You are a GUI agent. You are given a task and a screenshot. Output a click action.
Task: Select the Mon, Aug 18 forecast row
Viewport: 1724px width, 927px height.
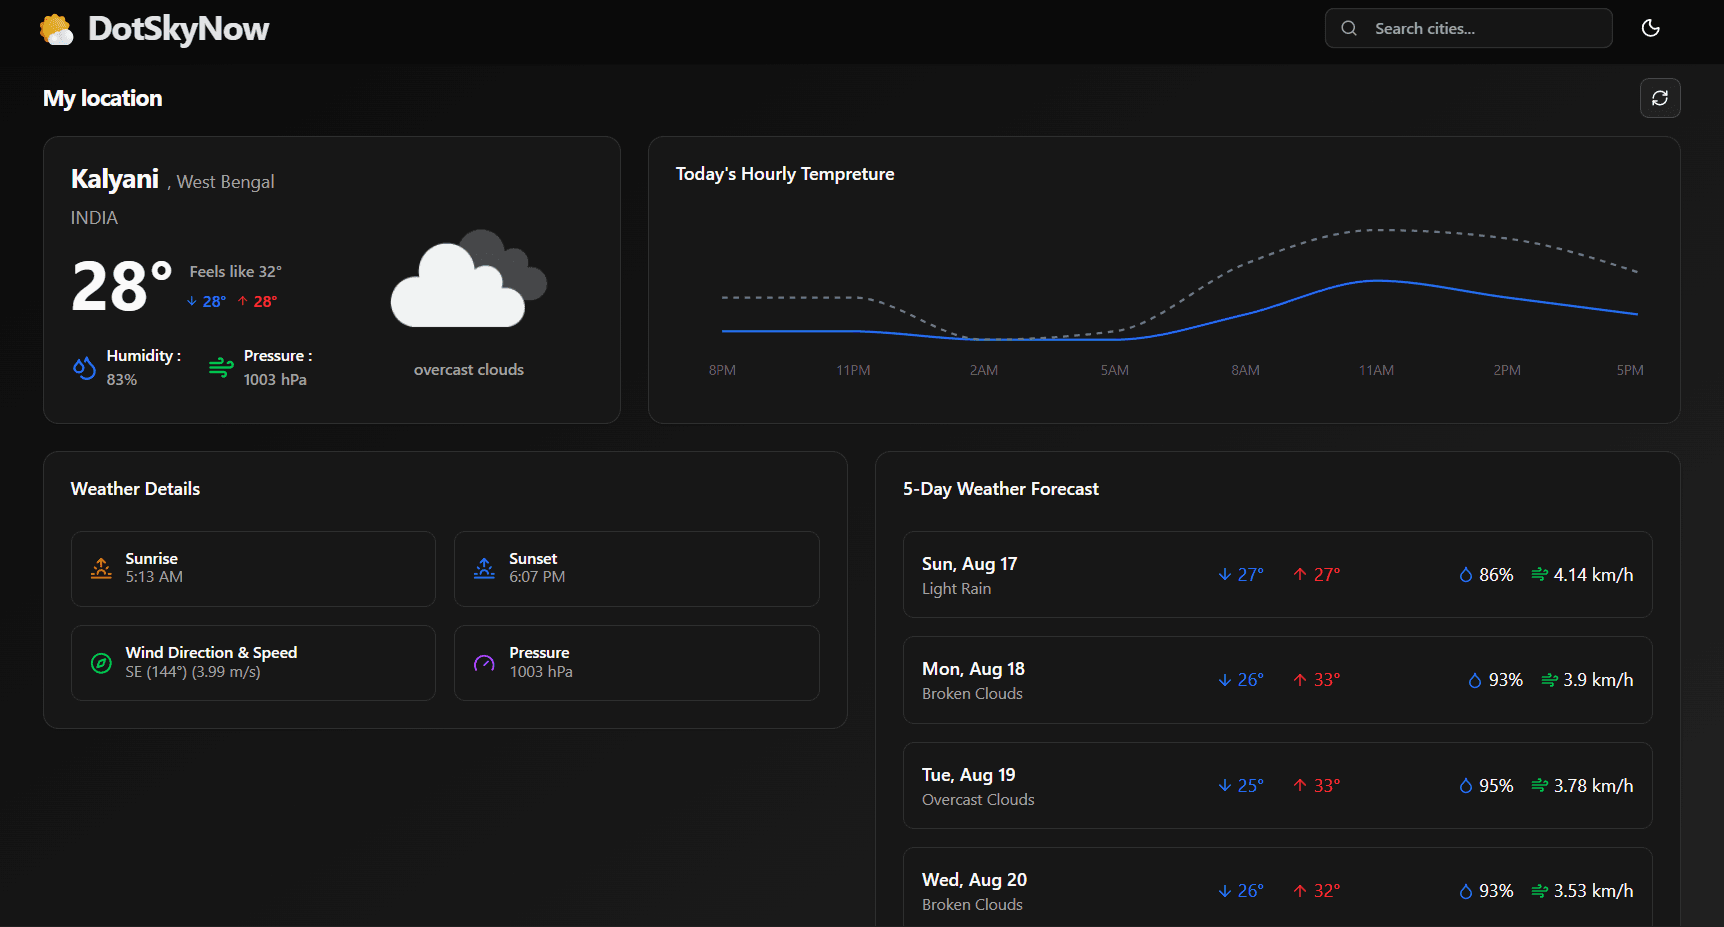pos(1276,680)
